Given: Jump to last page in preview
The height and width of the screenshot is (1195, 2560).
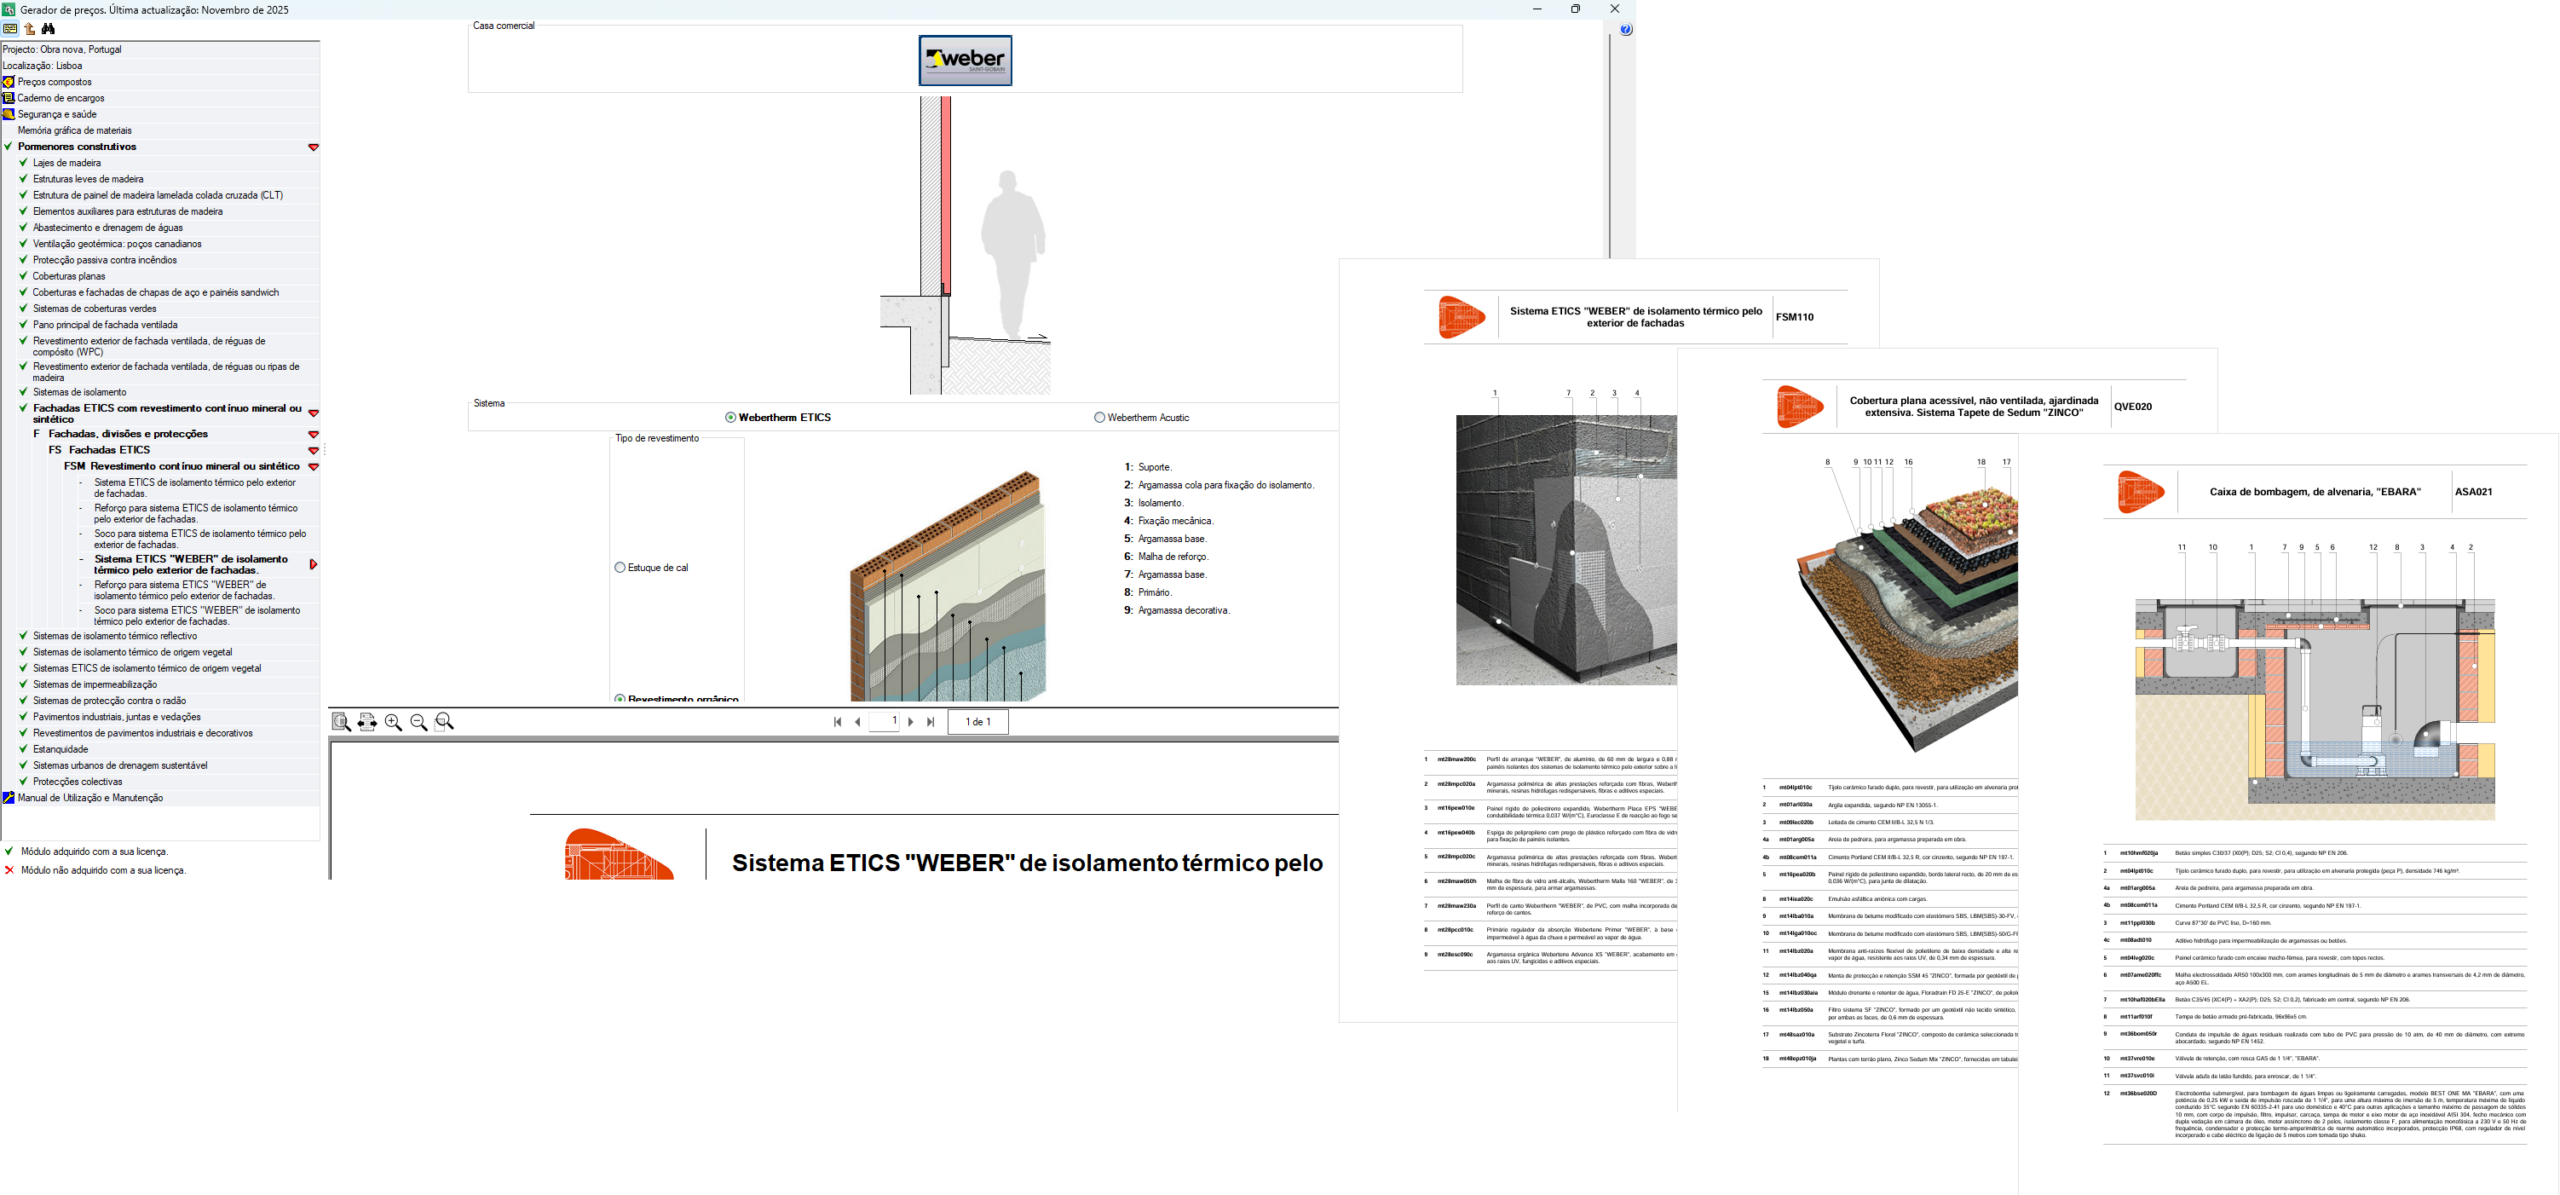Looking at the screenshot, I should click(931, 722).
